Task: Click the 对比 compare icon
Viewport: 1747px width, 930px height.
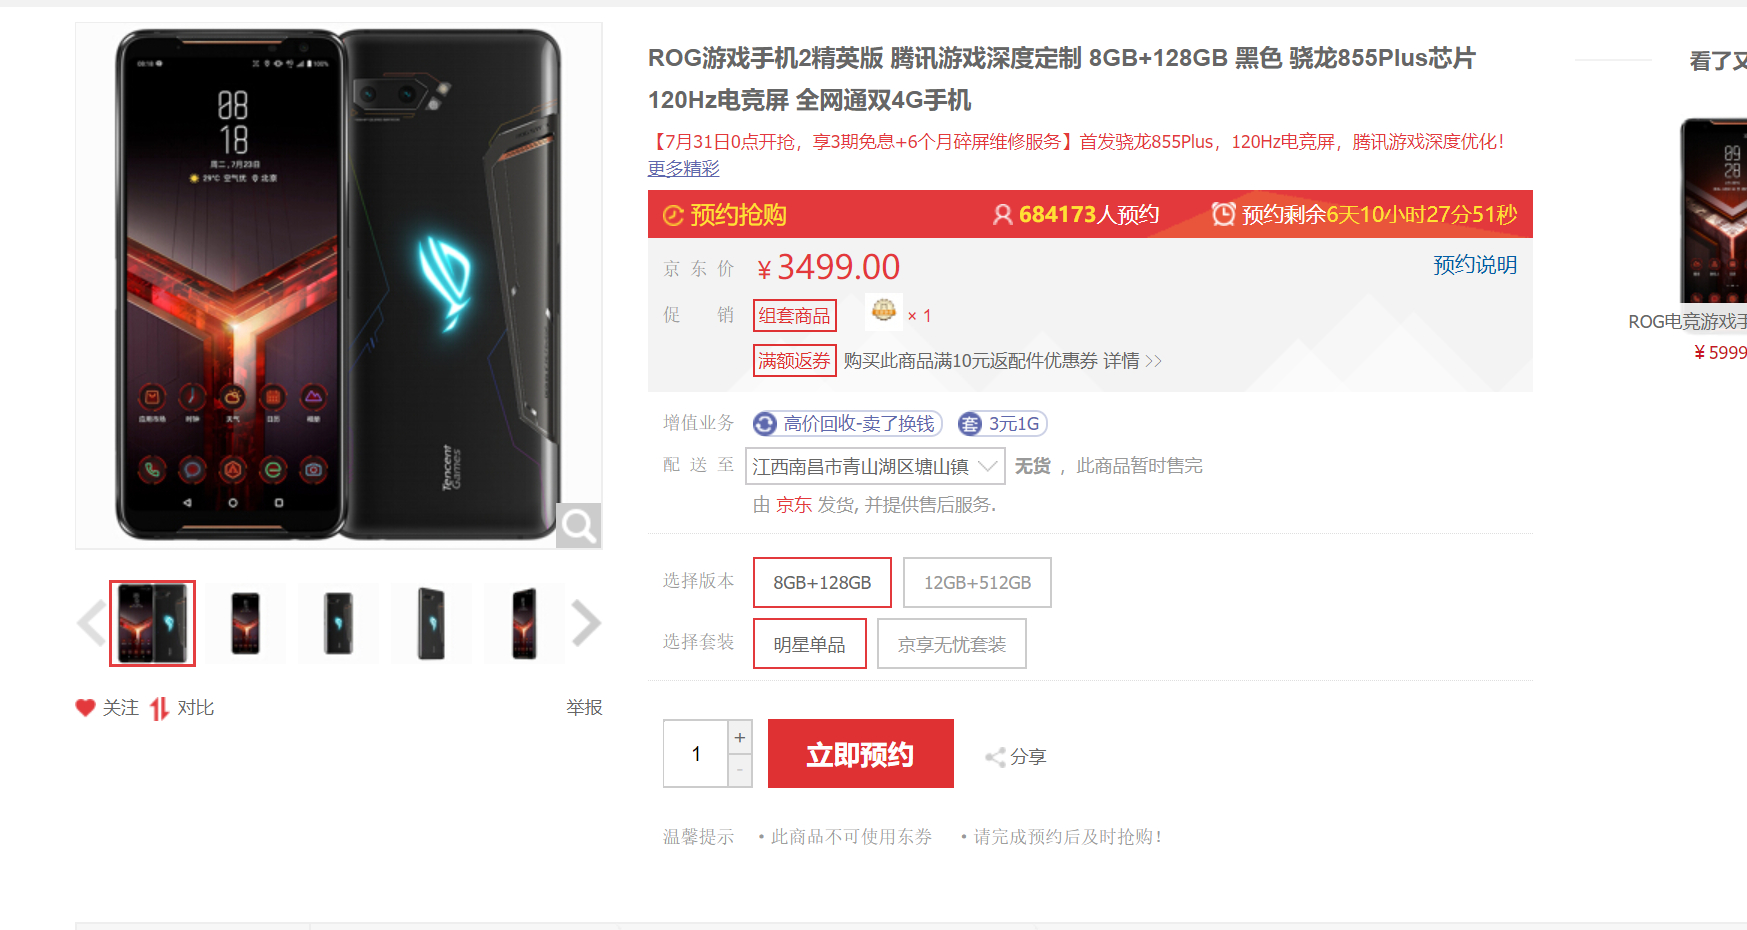Action: (159, 708)
